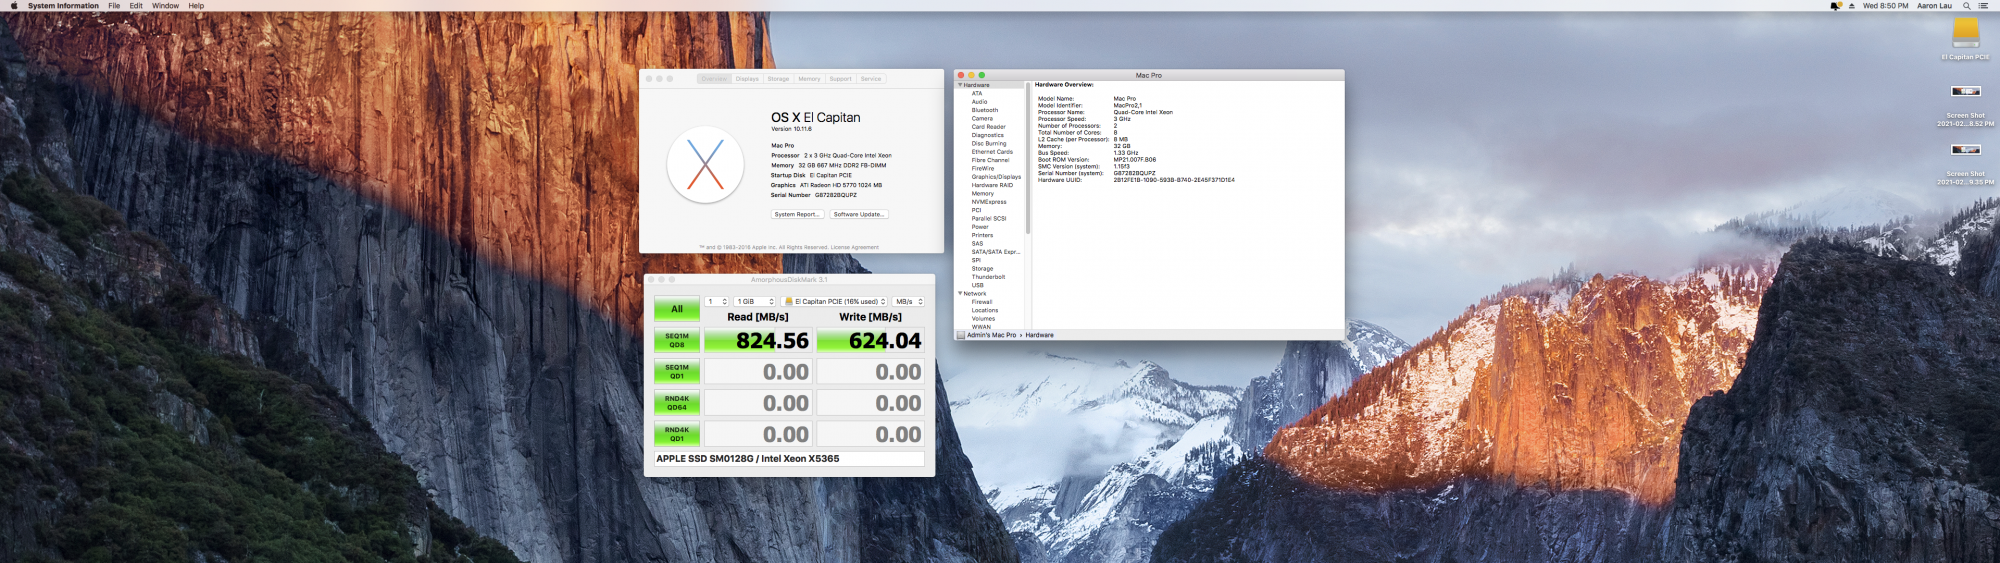Open the Apple menu in menu bar
The height and width of the screenshot is (563, 2000).
[x=14, y=6]
